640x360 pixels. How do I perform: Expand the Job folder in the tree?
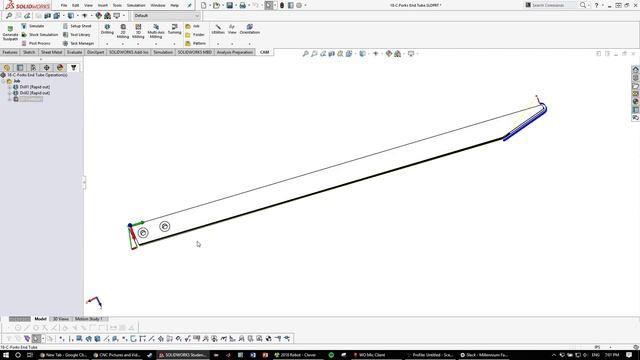click(x=3, y=81)
